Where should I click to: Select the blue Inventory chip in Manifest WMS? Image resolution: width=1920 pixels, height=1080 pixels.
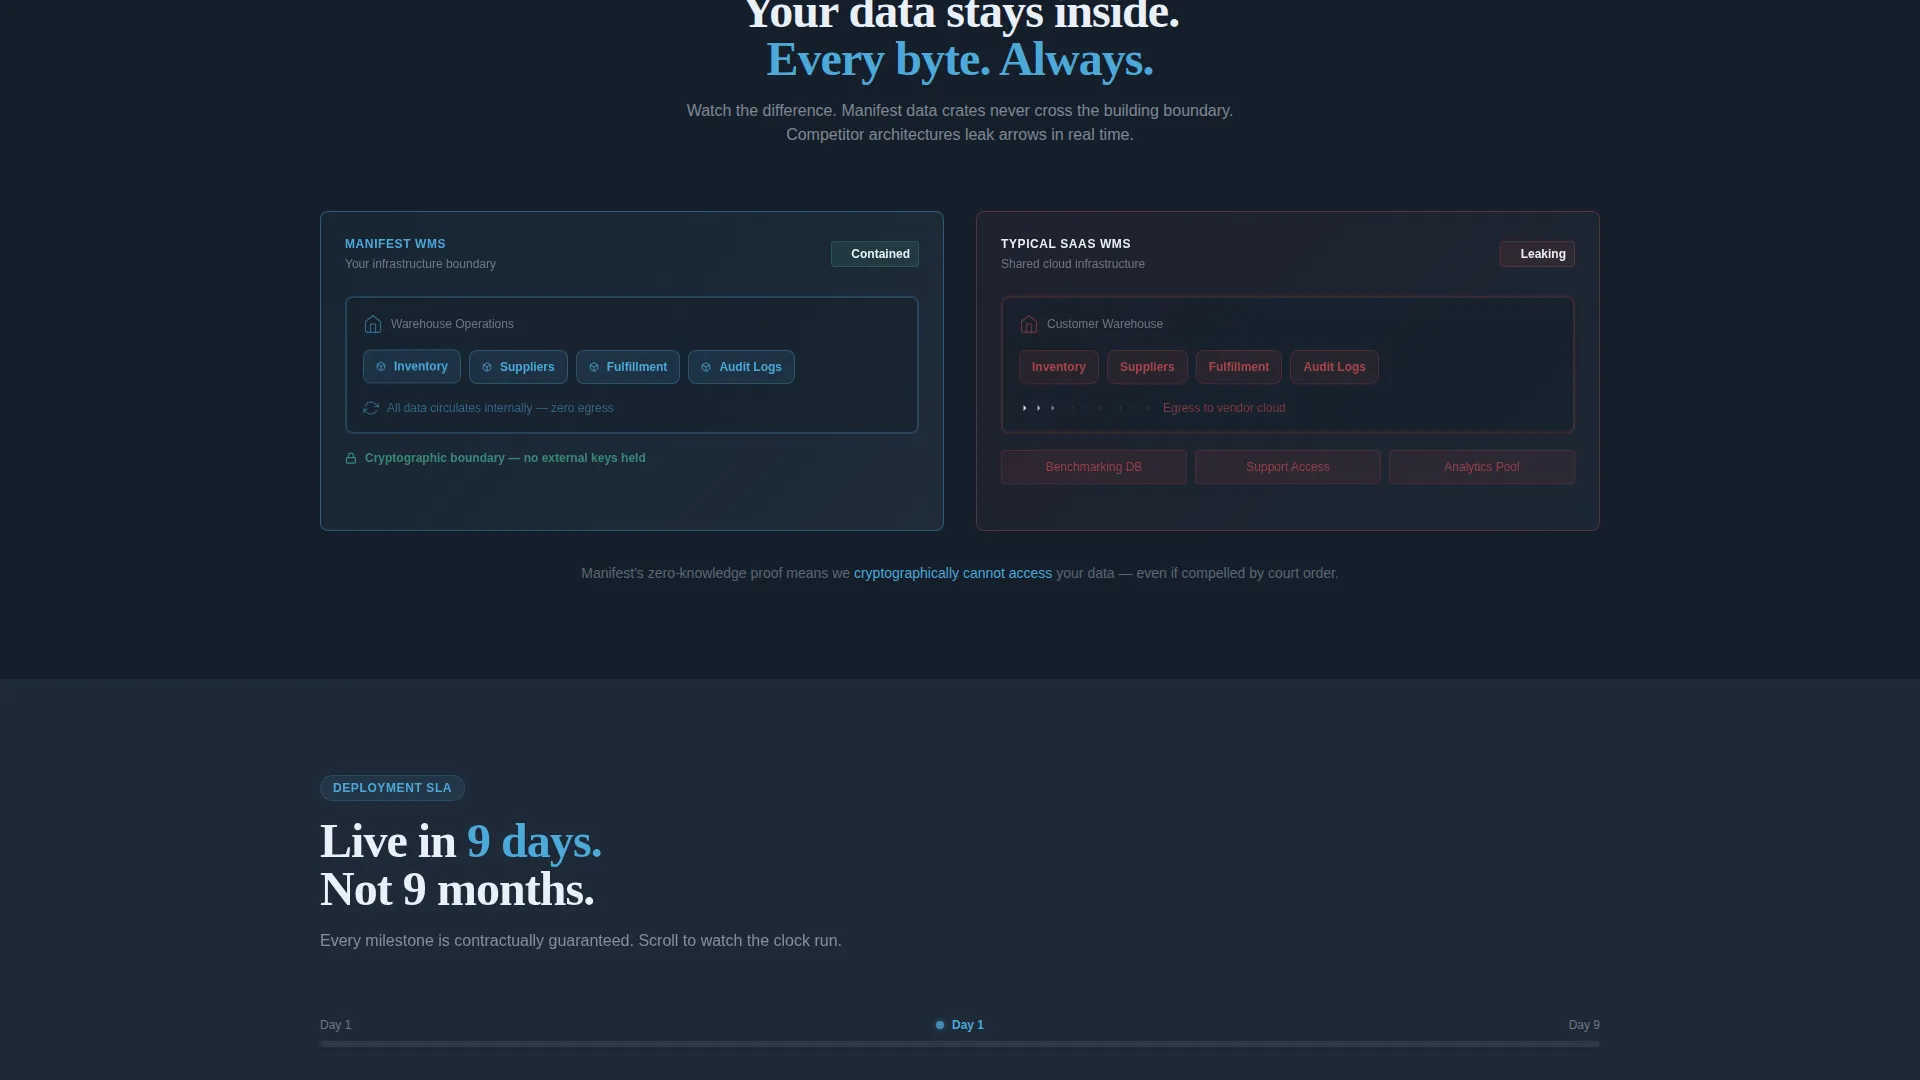click(x=412, y=367)
